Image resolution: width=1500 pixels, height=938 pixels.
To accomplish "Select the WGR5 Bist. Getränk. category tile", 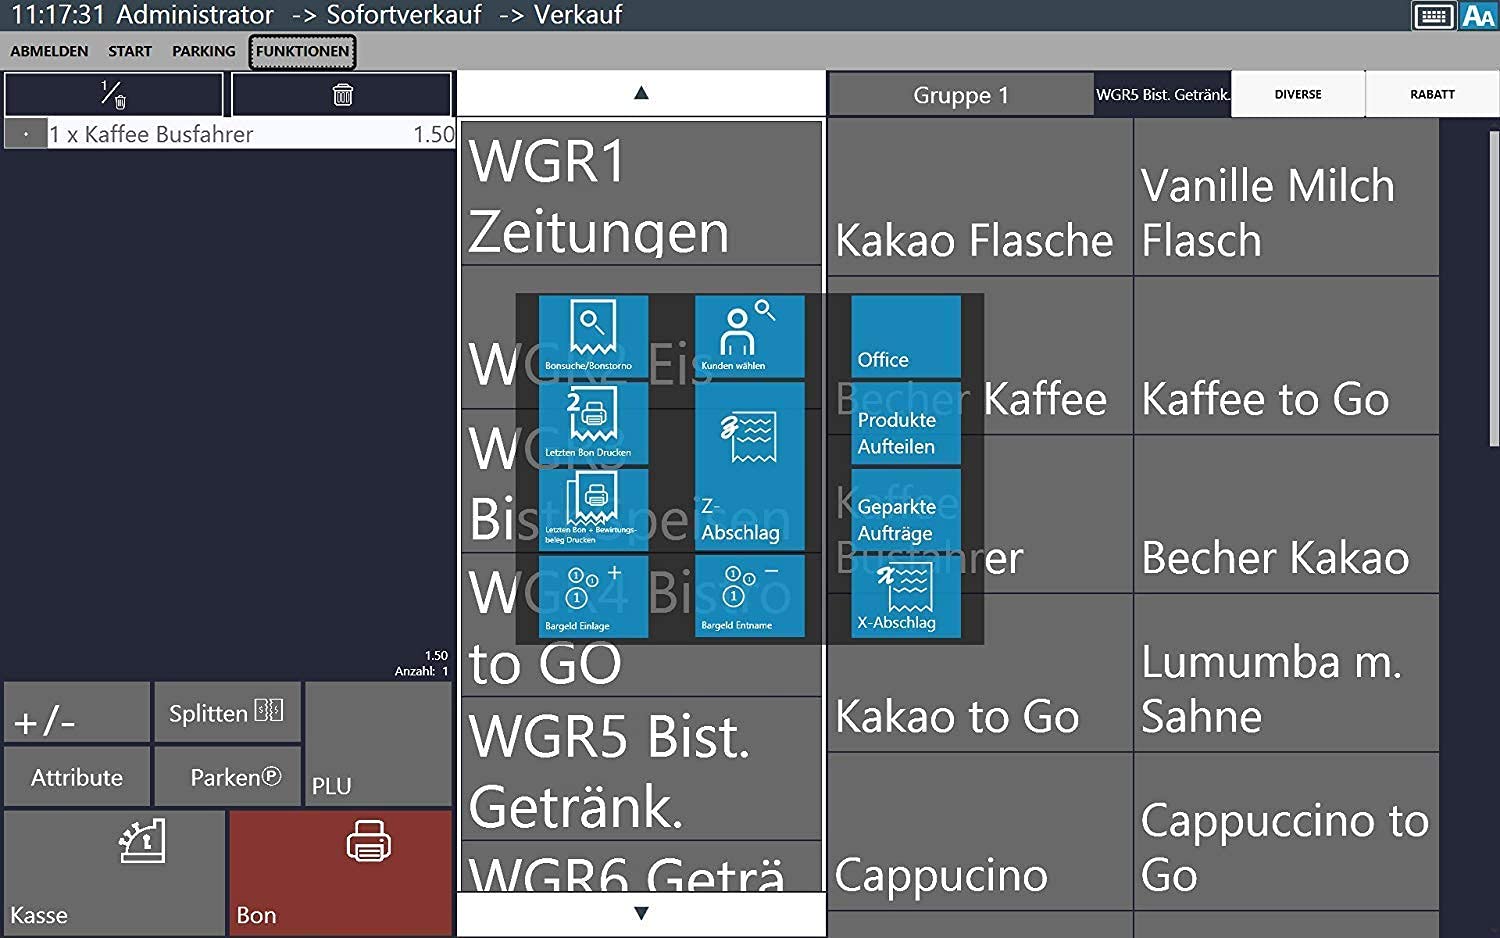I will click(641, 768).
